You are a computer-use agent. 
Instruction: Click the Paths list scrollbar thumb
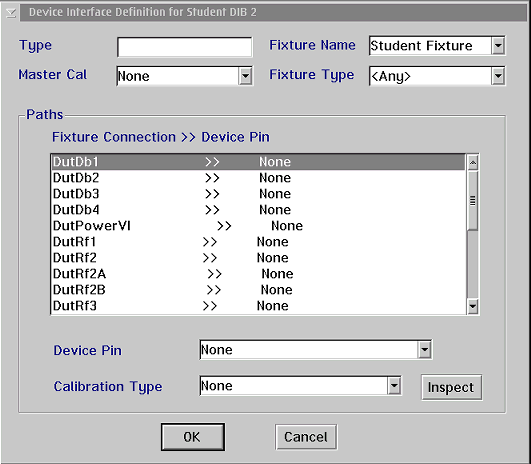[x=473, y=201]
